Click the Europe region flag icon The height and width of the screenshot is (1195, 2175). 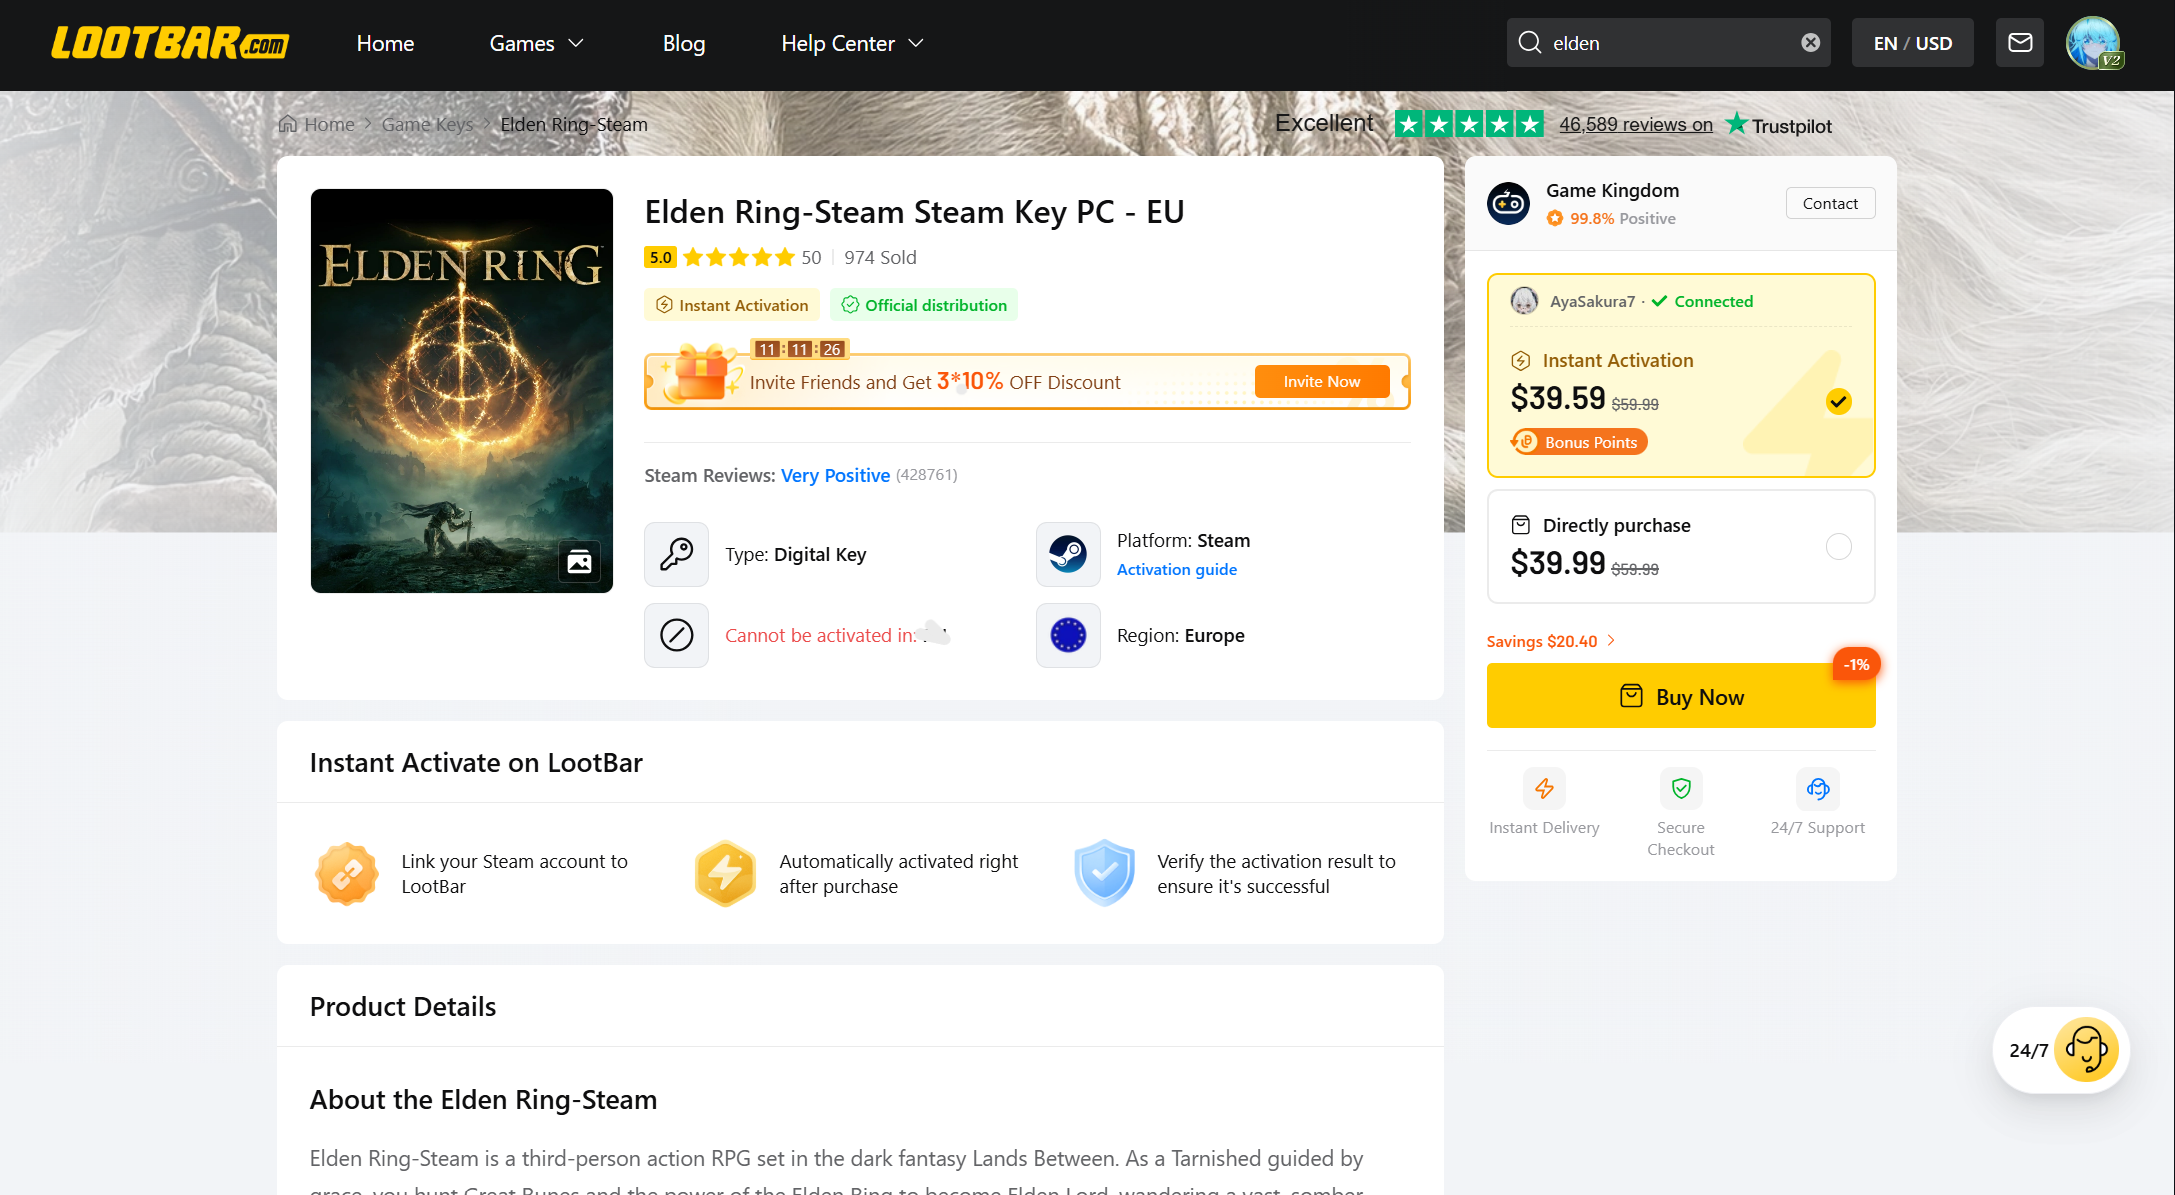click(1068, 635)
